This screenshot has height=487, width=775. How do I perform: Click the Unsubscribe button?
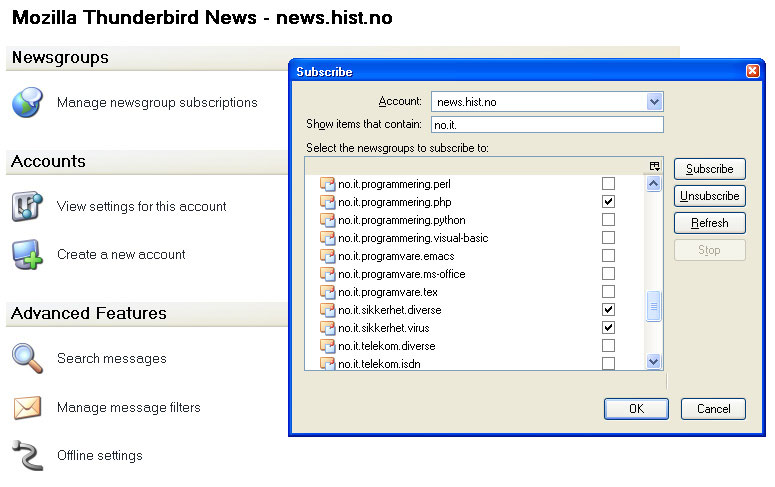pos(709,196)
